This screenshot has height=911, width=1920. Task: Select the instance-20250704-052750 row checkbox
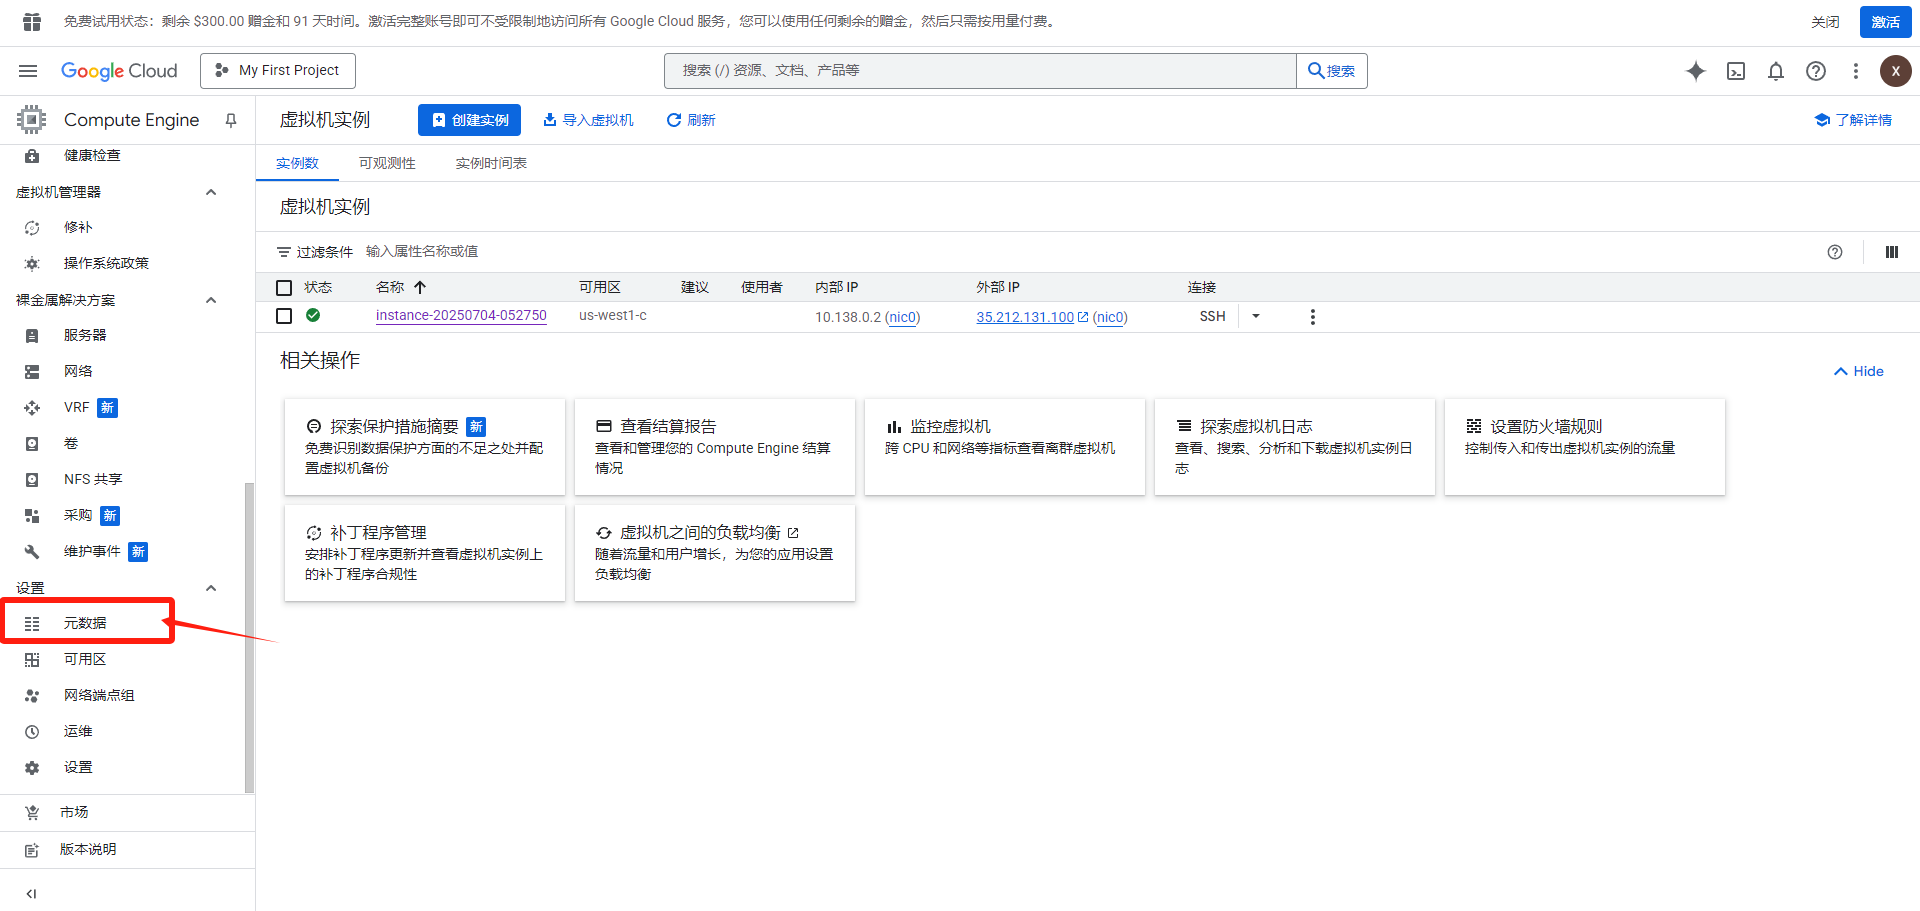(x=284, y=316)
